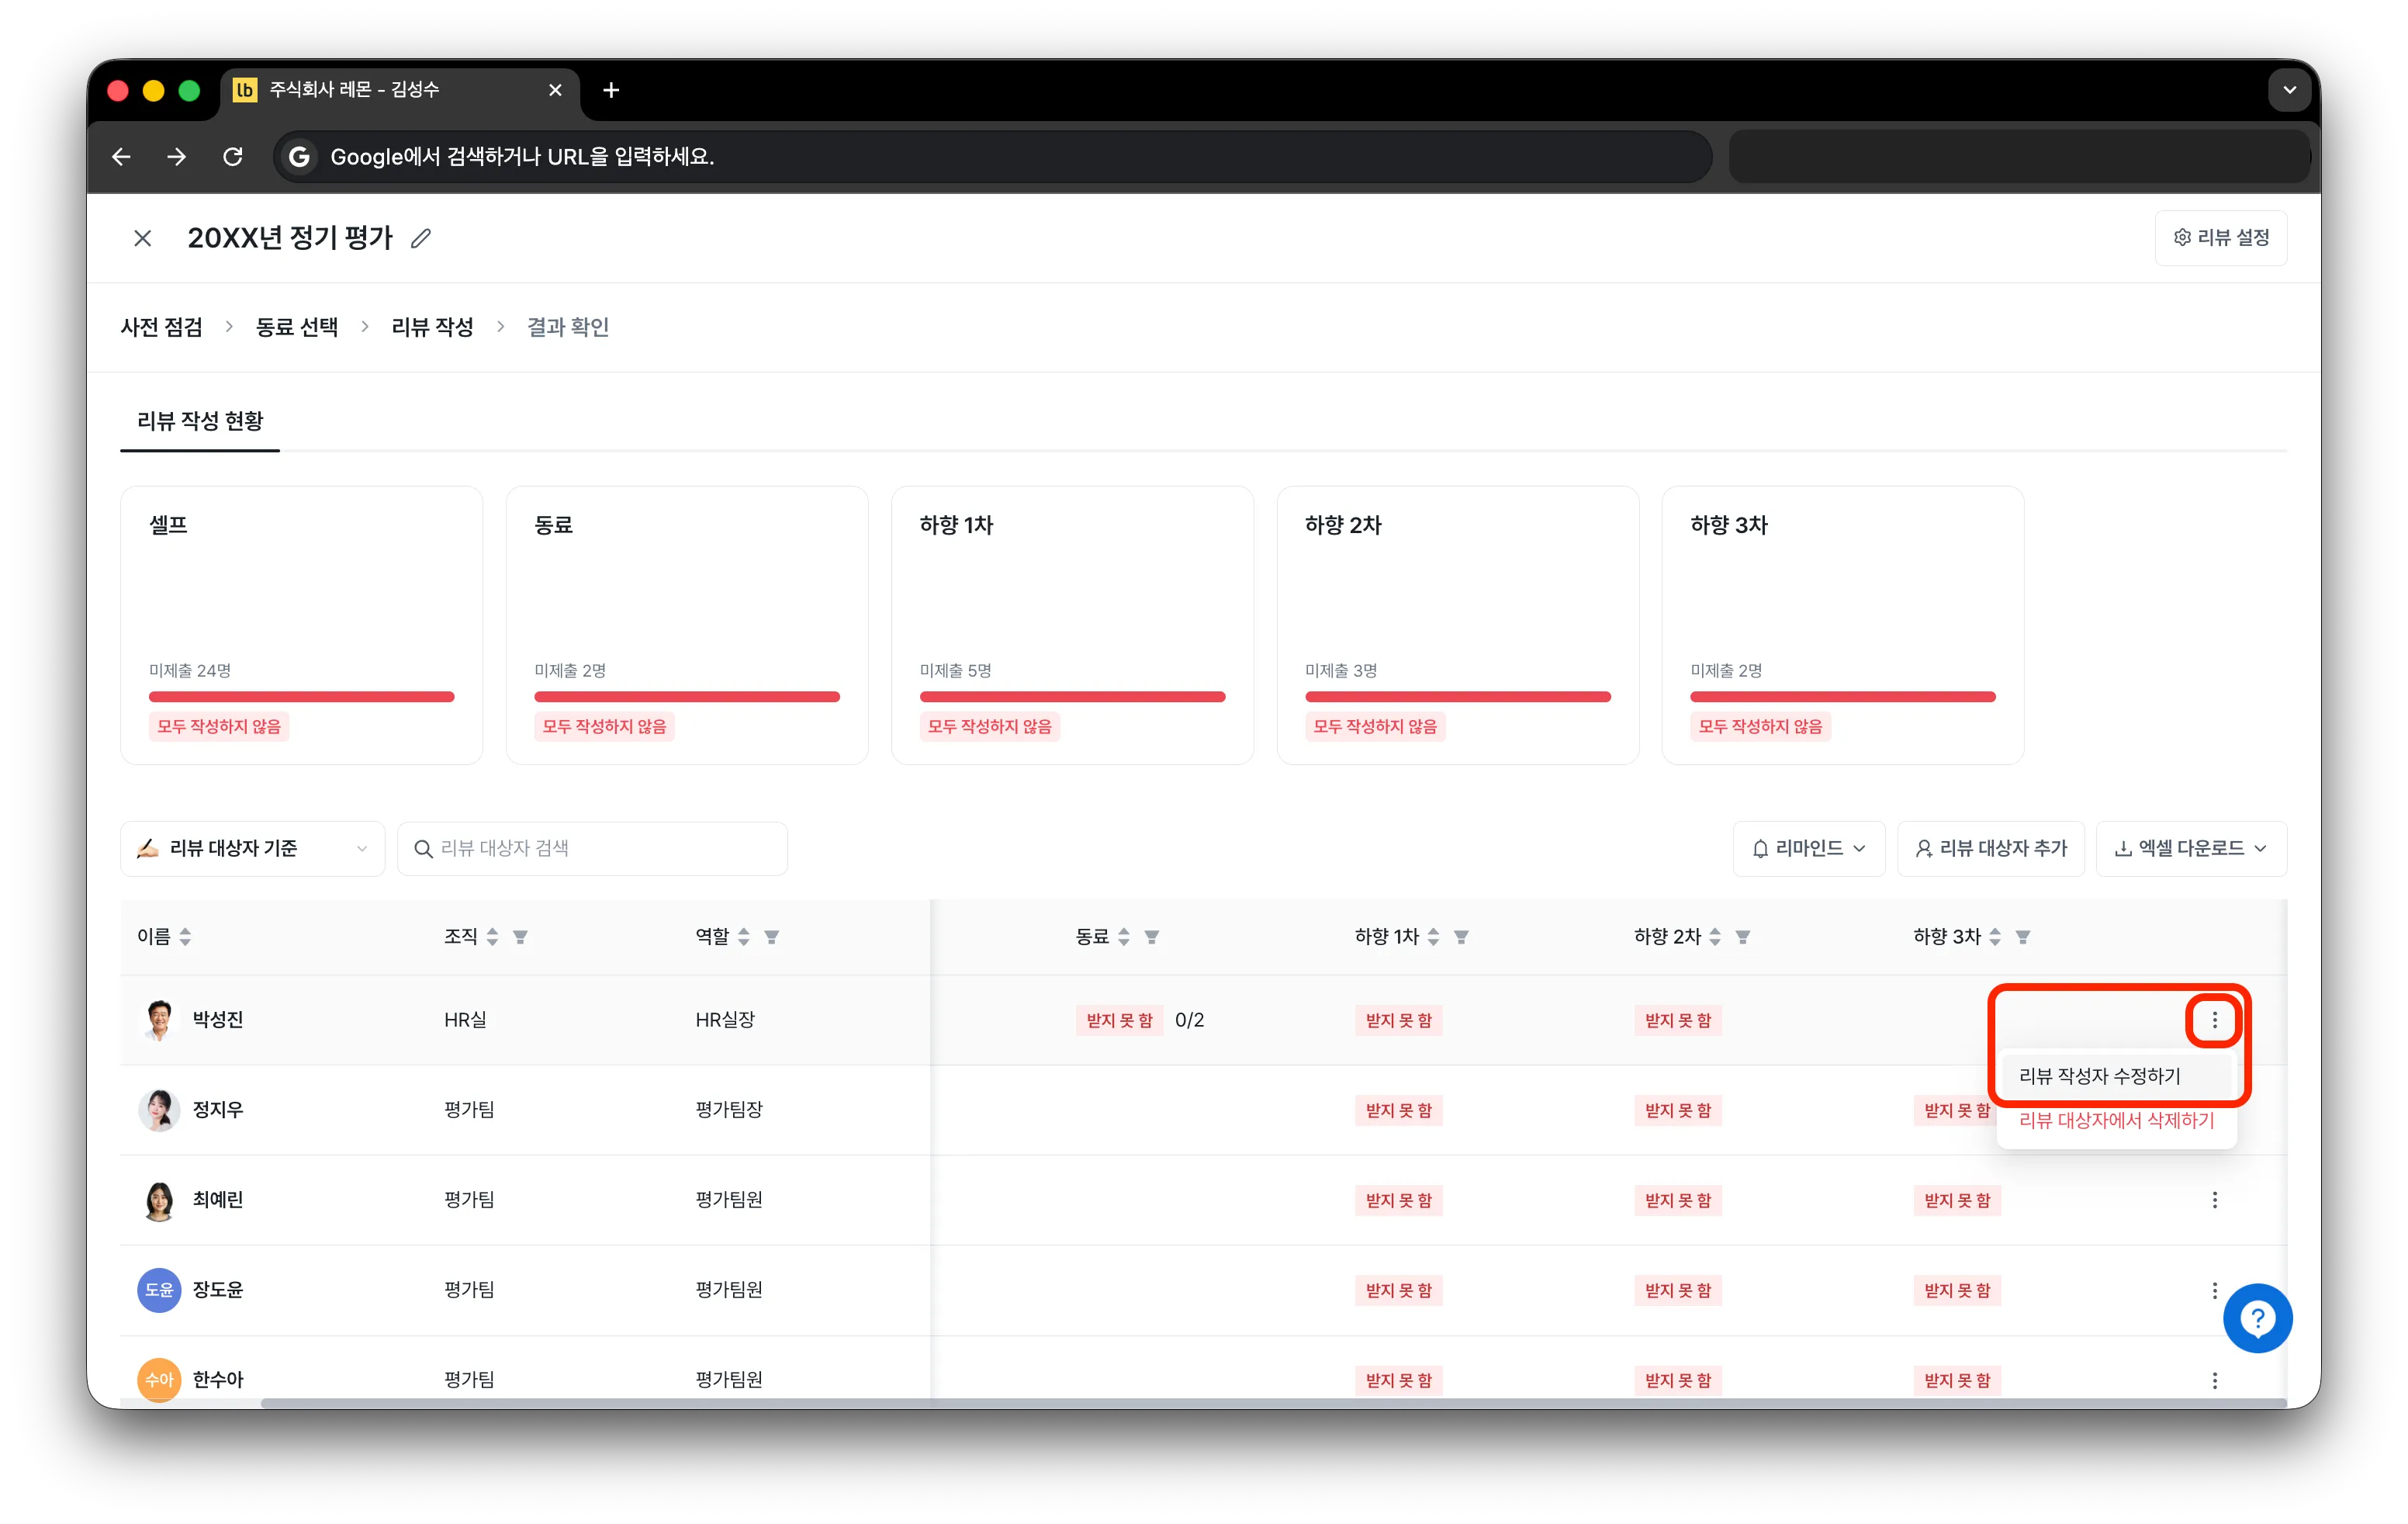Click the 하향 3차 card red progress bar
2408x1524 pixels.
click(1843, 697)
